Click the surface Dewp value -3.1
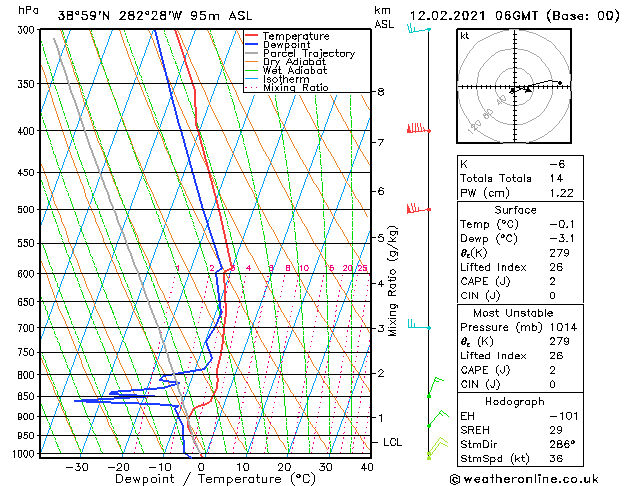 pyautogui.click(x=562, y=239)
